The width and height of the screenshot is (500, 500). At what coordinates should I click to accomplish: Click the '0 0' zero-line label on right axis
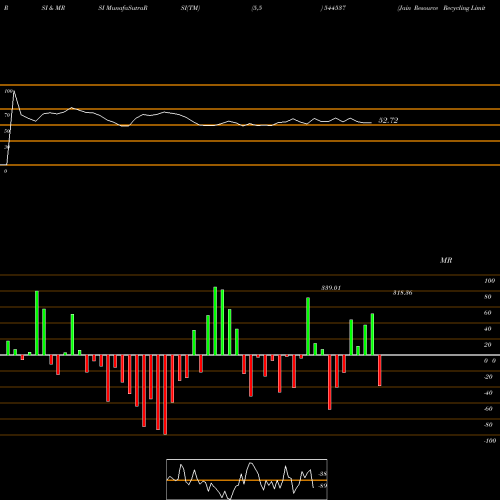tap(490, 361)
